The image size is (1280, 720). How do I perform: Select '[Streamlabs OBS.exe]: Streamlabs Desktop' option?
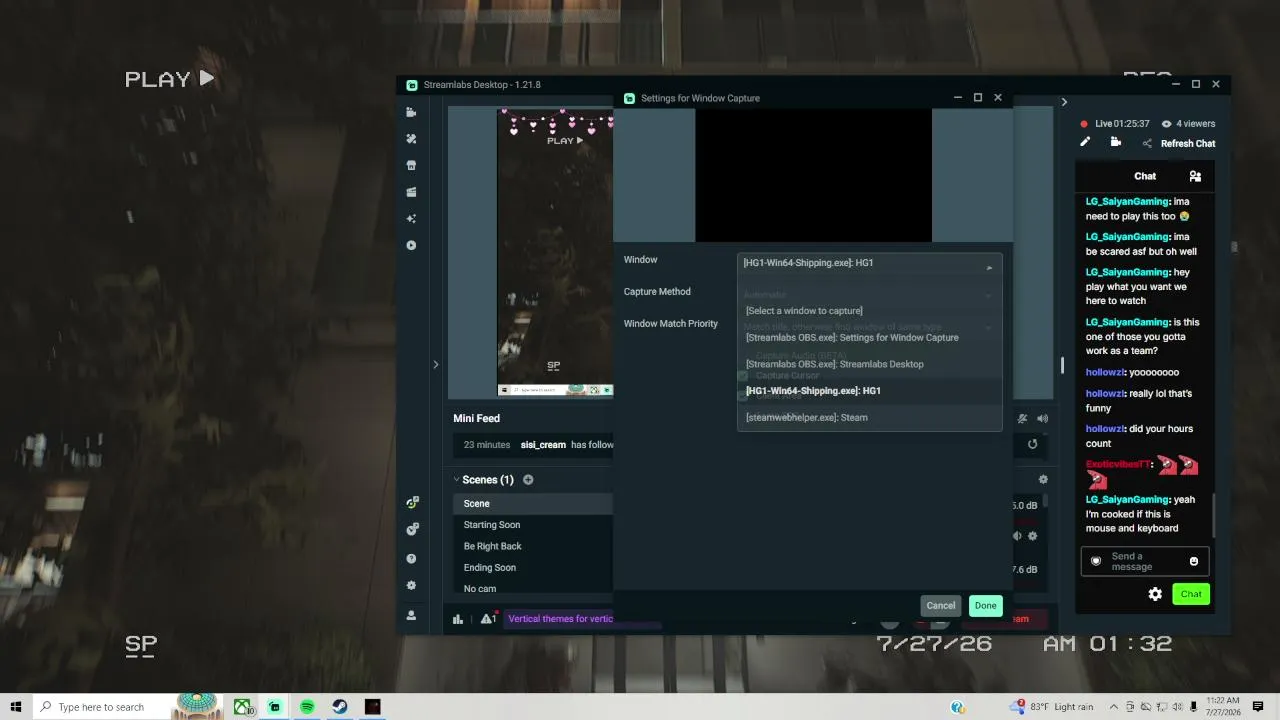pos(869,364)
